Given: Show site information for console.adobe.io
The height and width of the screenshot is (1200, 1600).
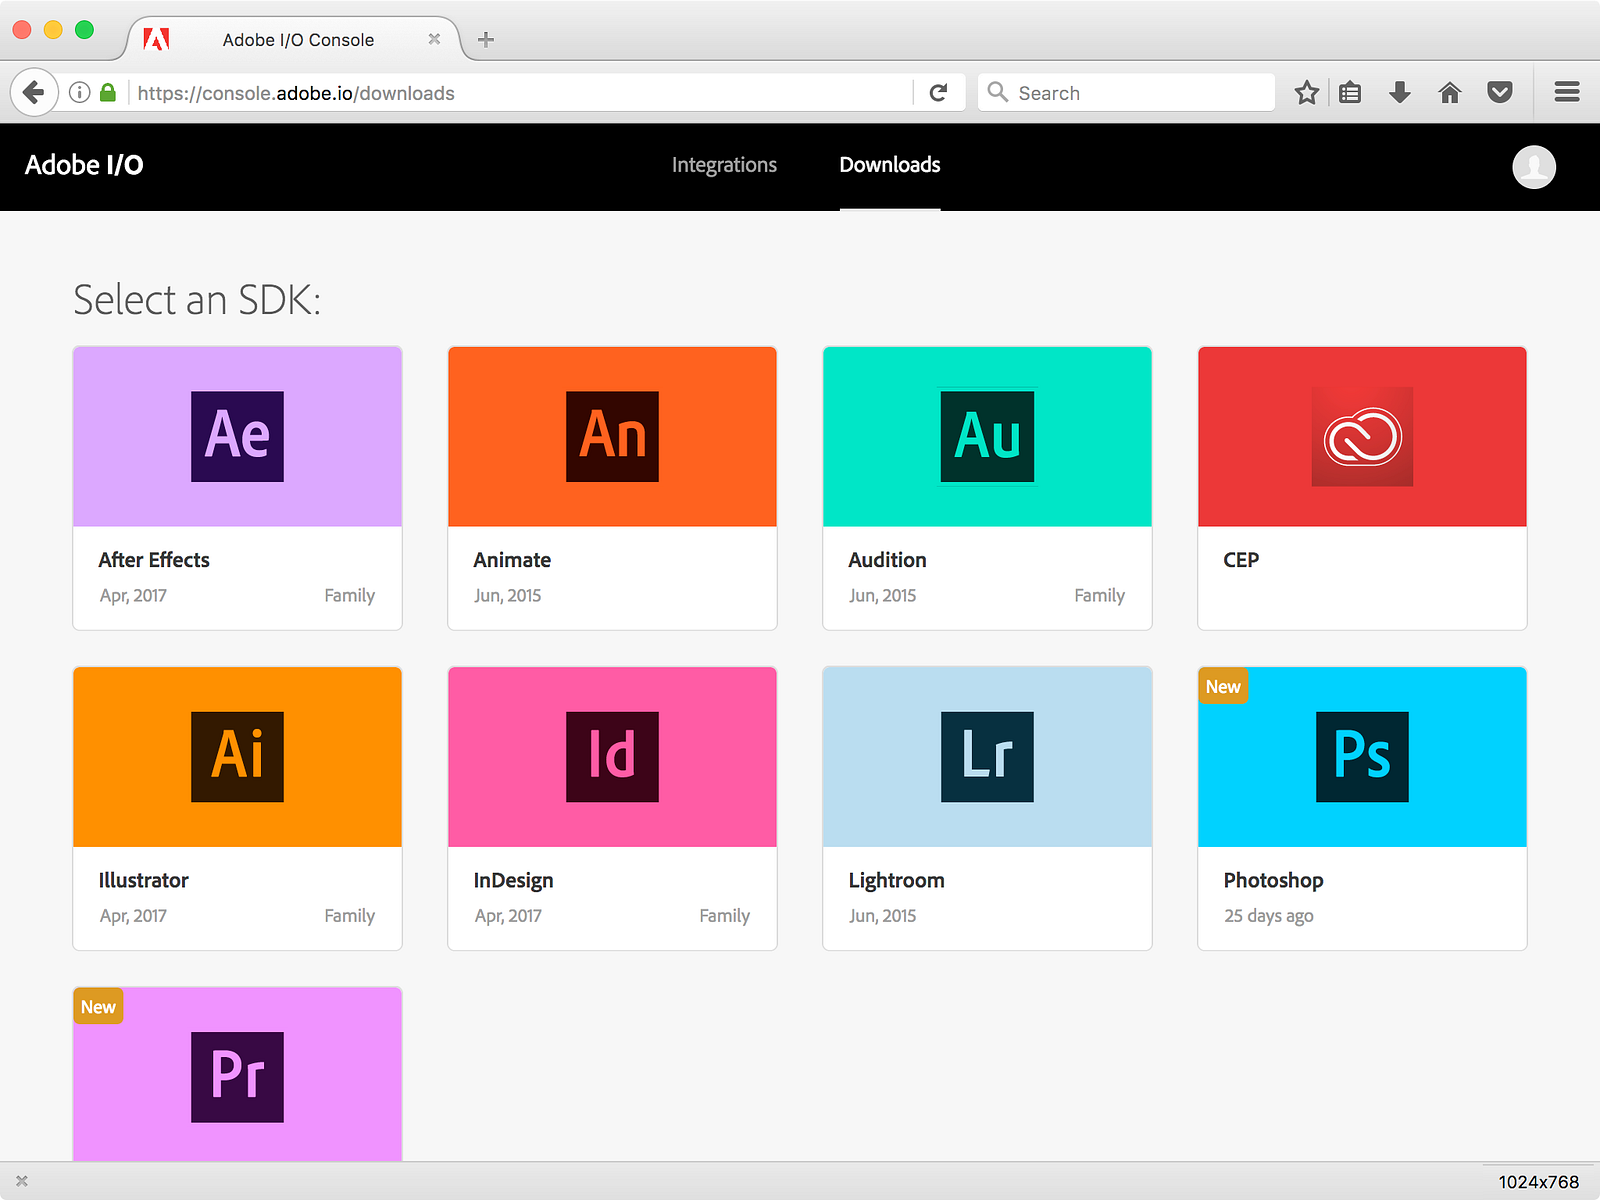Looking at the screenshot, I should (x=80, y=93).
